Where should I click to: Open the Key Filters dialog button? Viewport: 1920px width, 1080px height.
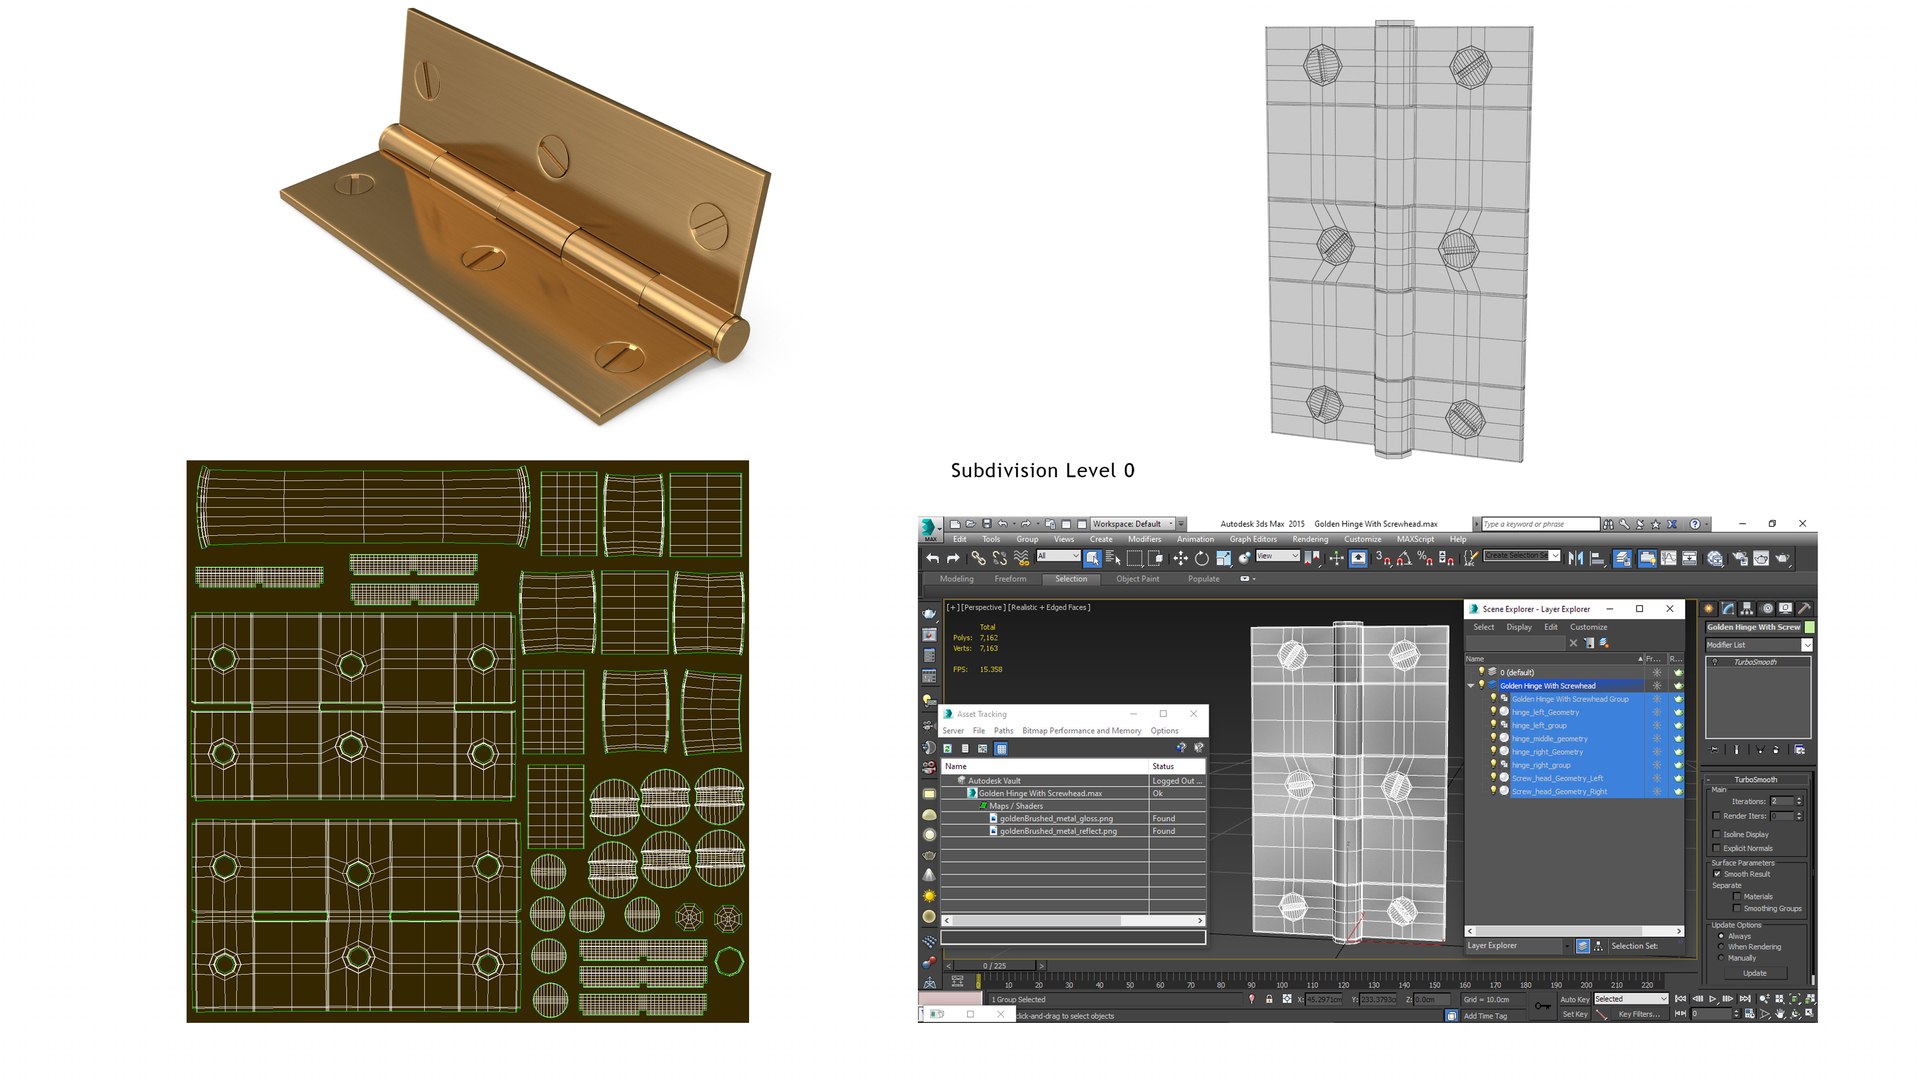point(1639,1014)
